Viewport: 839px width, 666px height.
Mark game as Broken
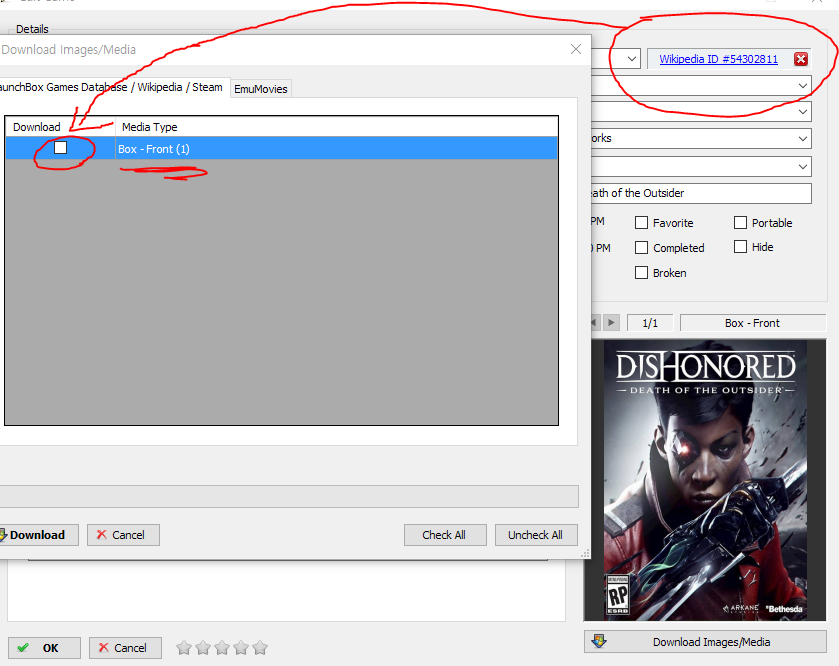[x=641, y=272]
